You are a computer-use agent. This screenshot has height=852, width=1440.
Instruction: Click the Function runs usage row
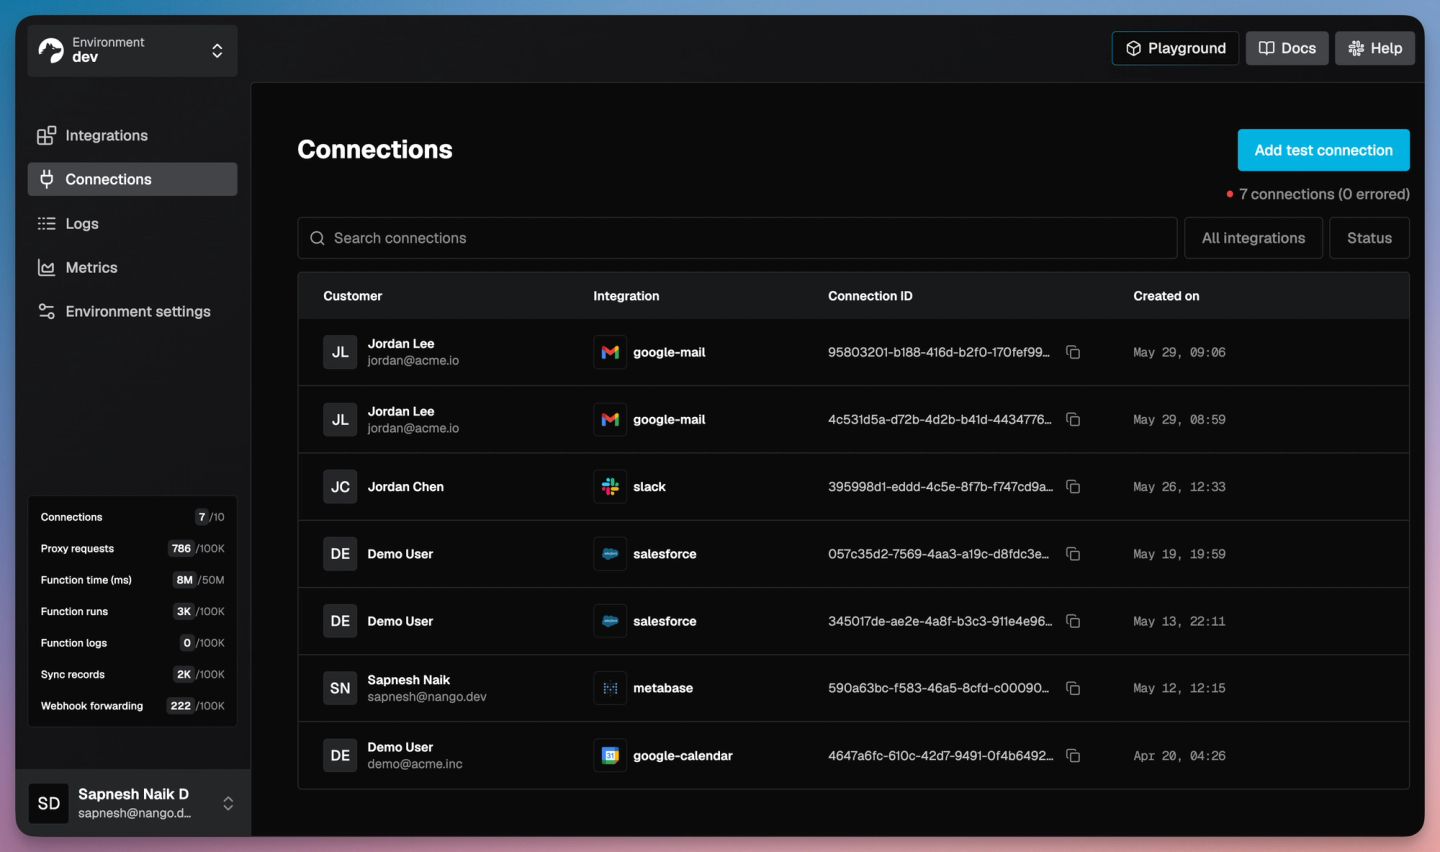tap(132, 611)
